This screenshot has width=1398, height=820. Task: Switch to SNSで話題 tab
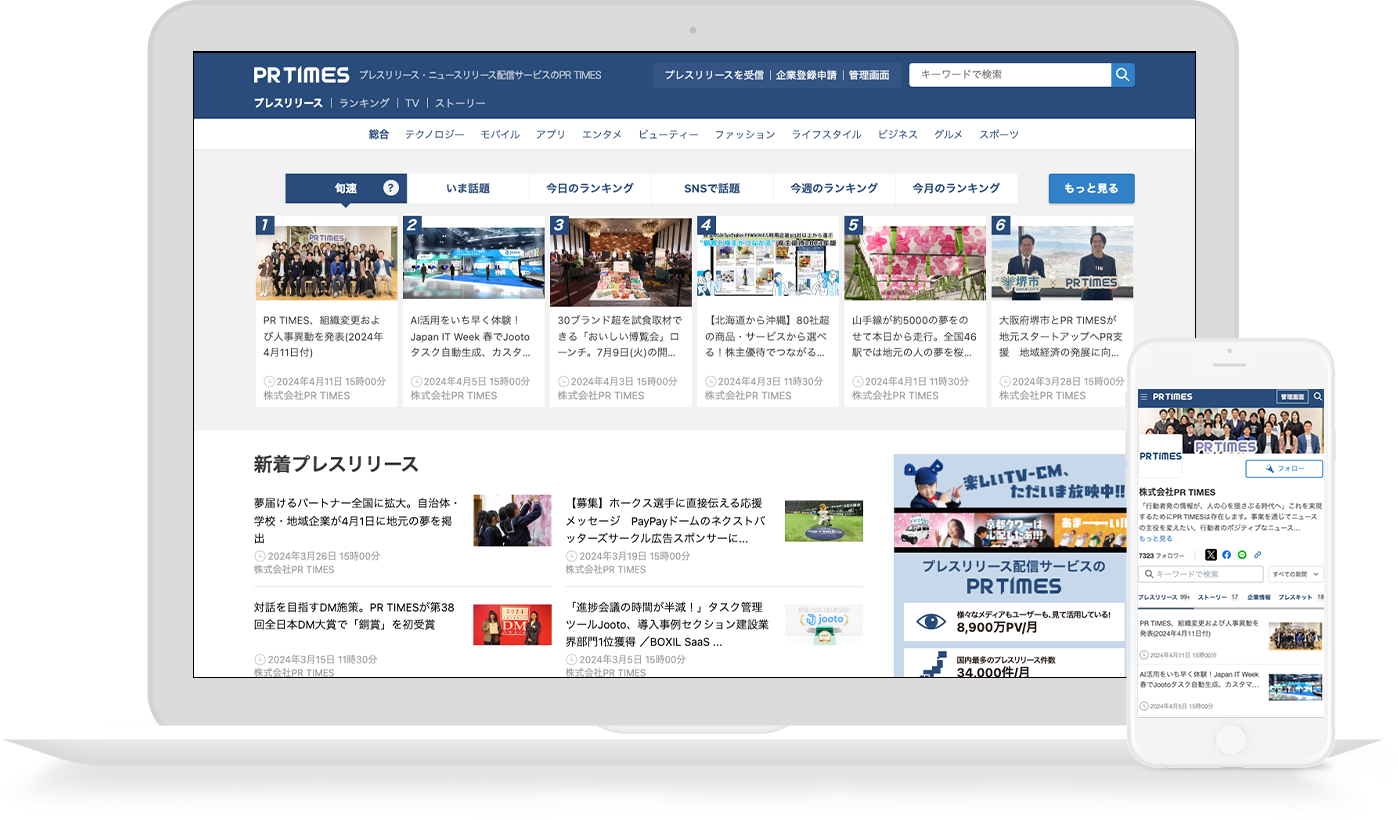tap(712, 188)
